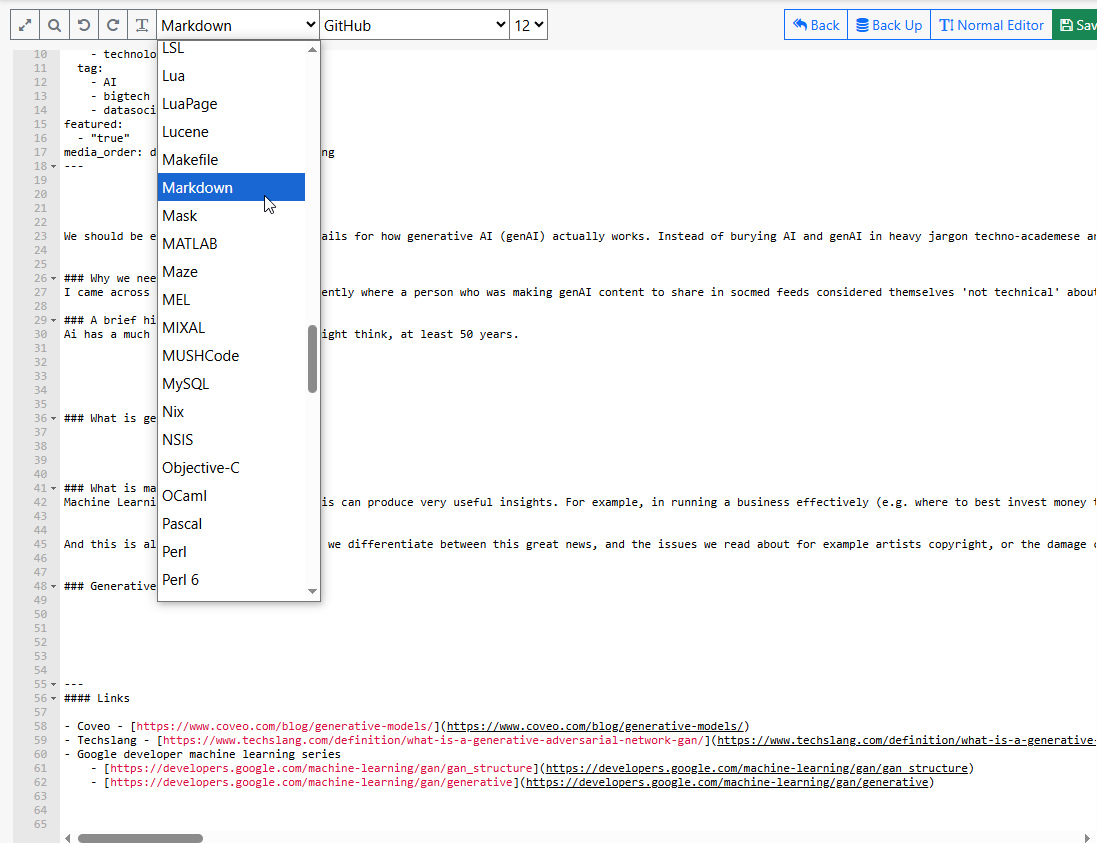Viewport: 1097px width, 843px height.
Task: Choose Lucene in the language list
Action: [232, 132]
